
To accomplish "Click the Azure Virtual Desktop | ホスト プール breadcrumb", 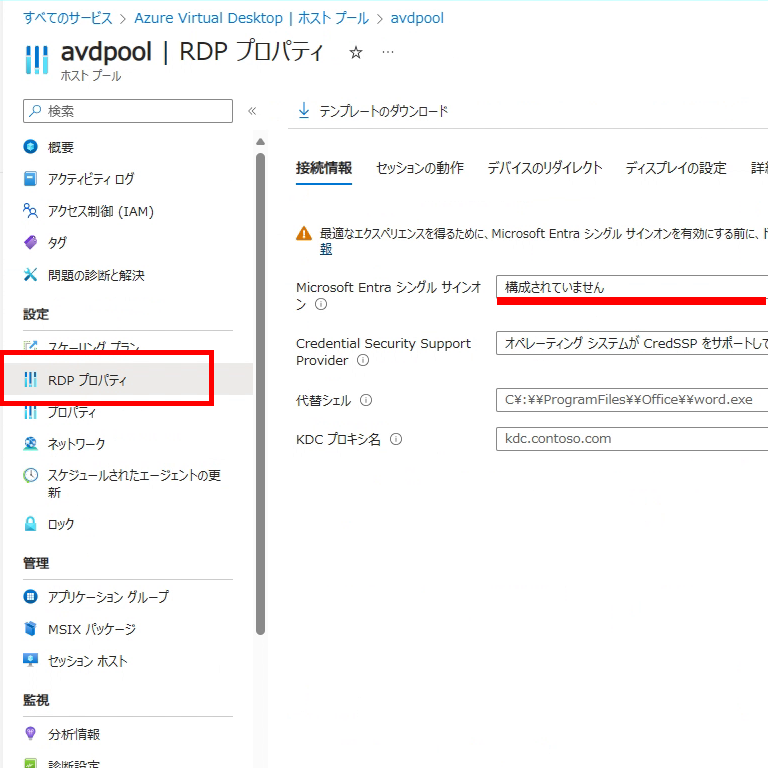I will coord(251,18).
